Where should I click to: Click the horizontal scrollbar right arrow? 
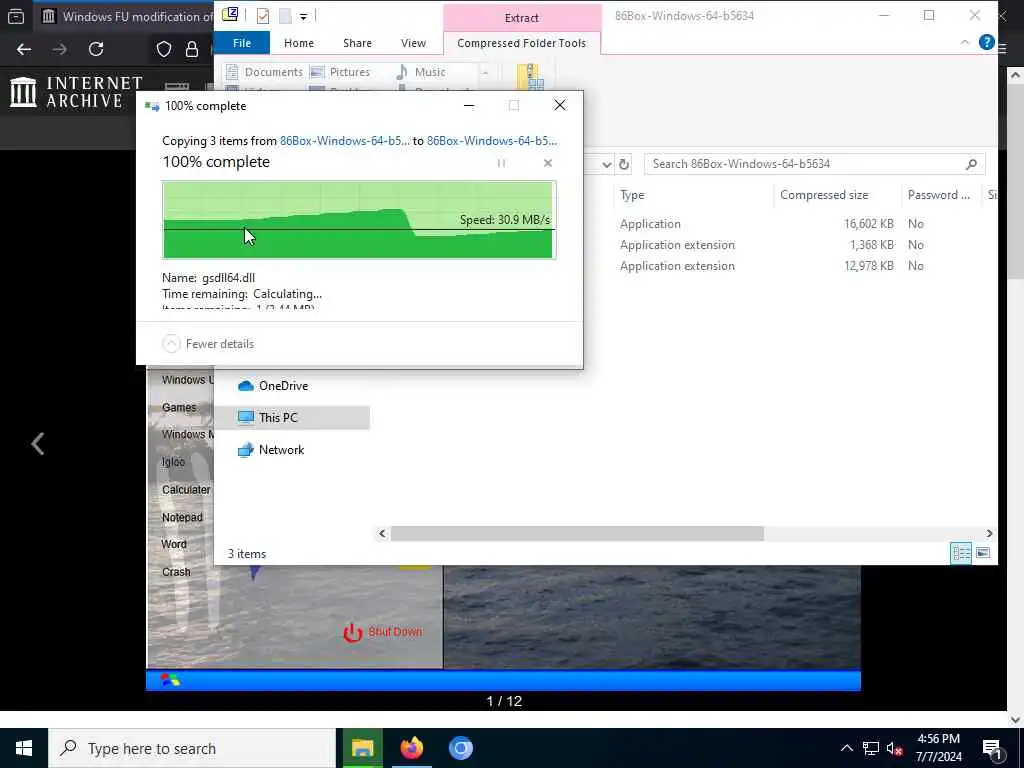point(989,534)
